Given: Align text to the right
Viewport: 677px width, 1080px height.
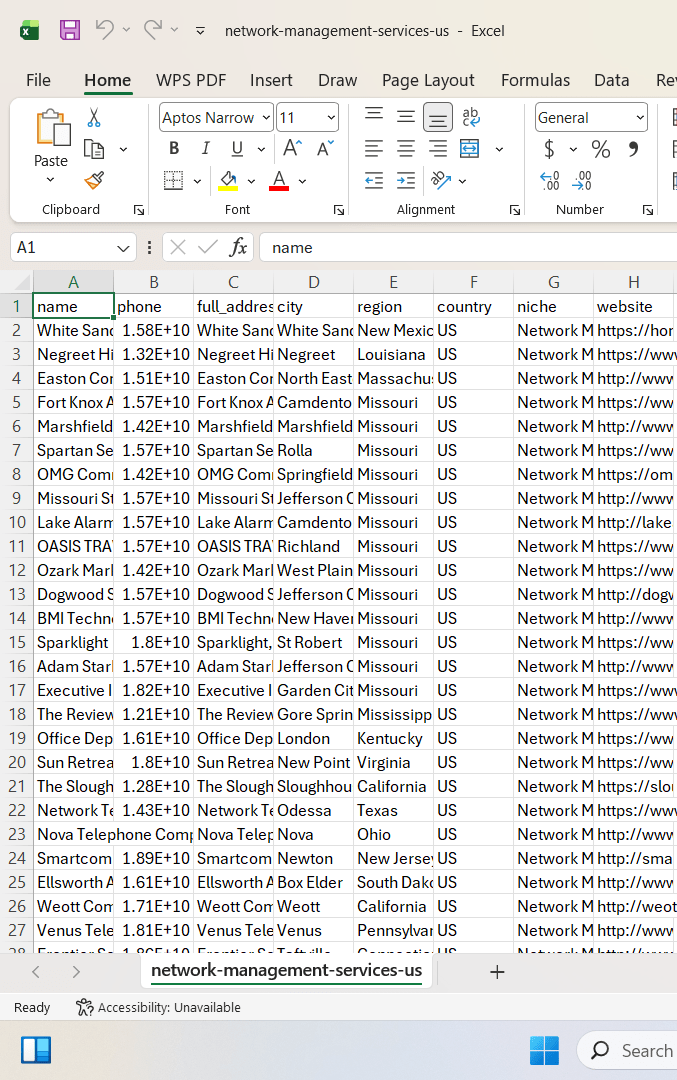Looking at the screenshot, I should (x=437, y=148).
